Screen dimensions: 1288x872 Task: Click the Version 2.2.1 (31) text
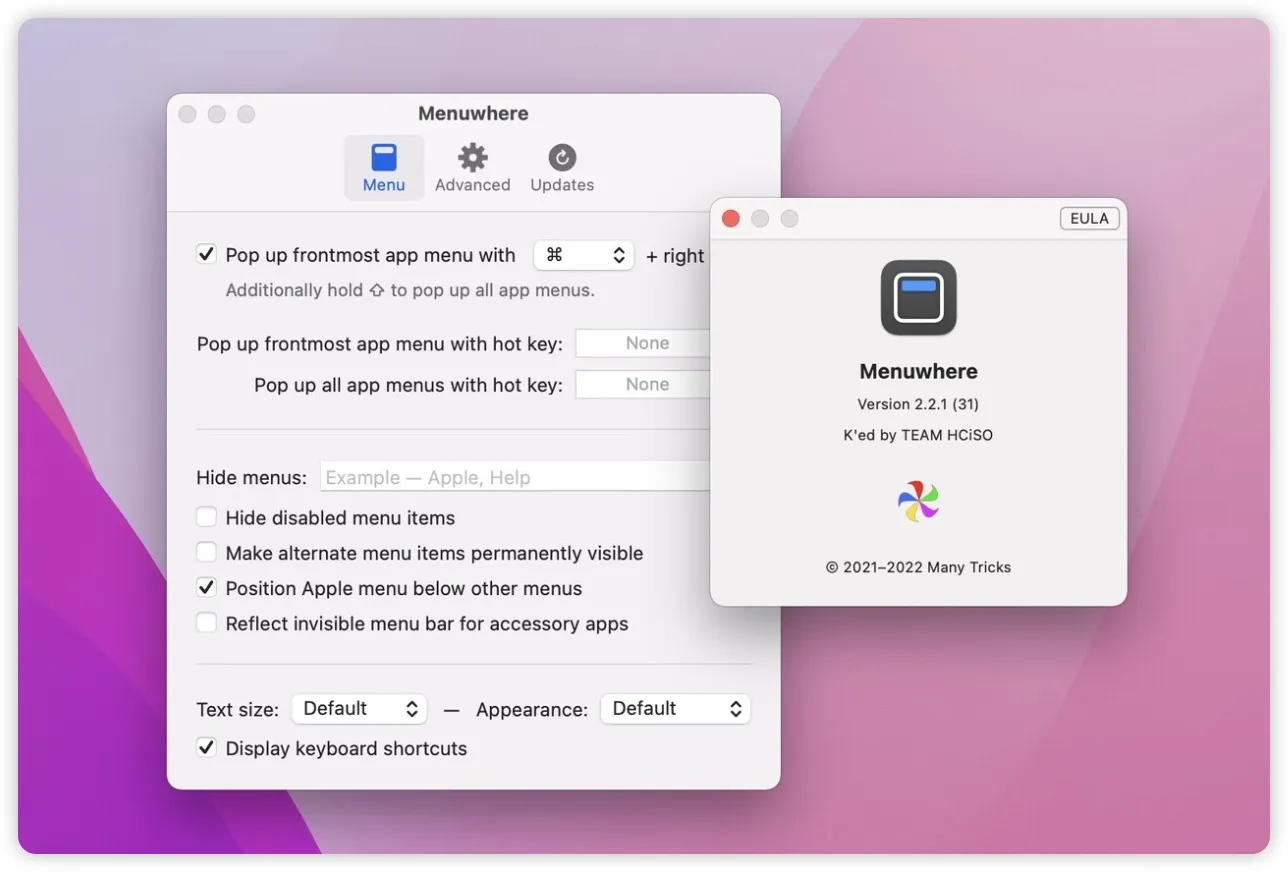[x=918, y=404]
